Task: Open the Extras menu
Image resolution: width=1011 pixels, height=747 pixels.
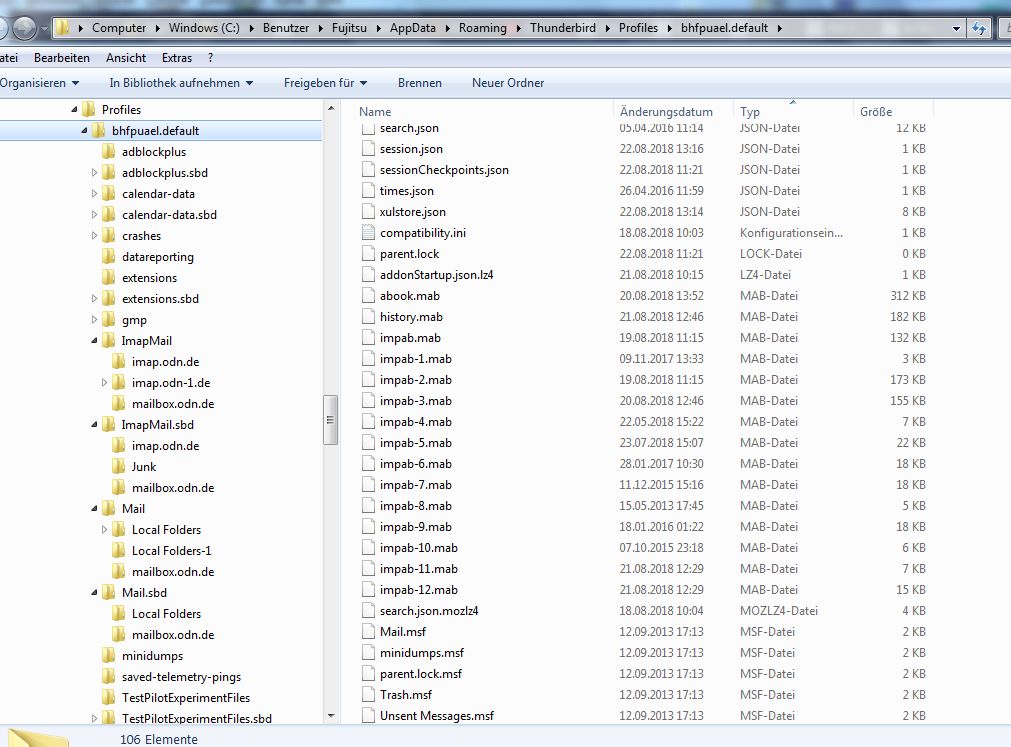Action: pyautogui.click(x=177, y=58)
